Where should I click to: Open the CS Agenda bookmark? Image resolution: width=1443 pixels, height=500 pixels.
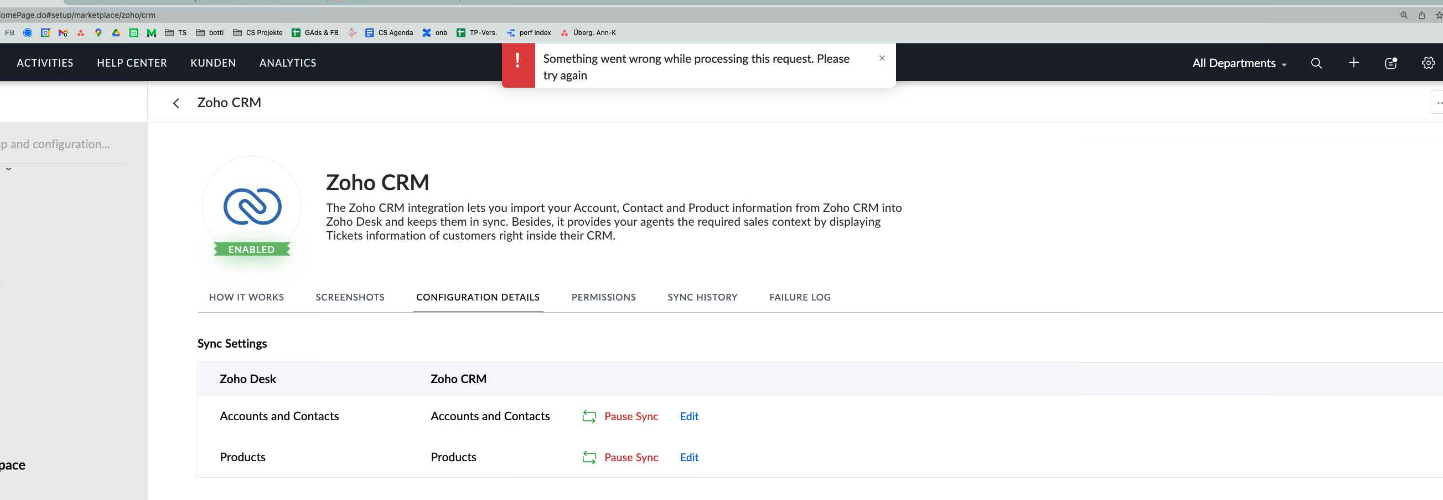389,33
